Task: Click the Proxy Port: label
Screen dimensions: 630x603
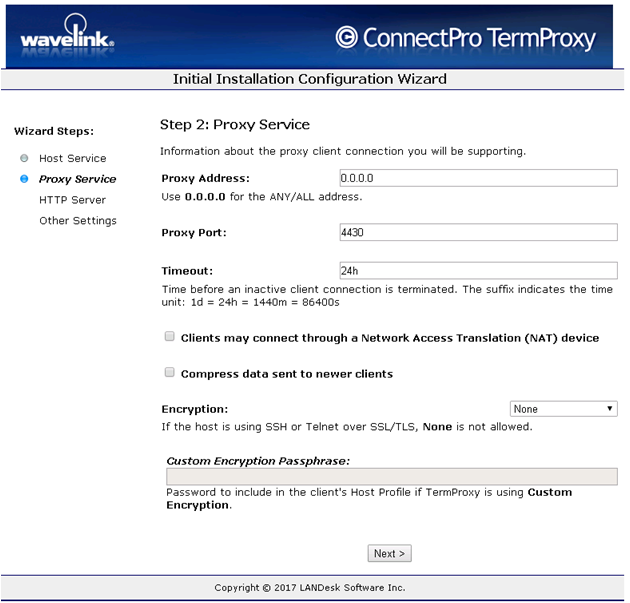Action: click(194, 233)
